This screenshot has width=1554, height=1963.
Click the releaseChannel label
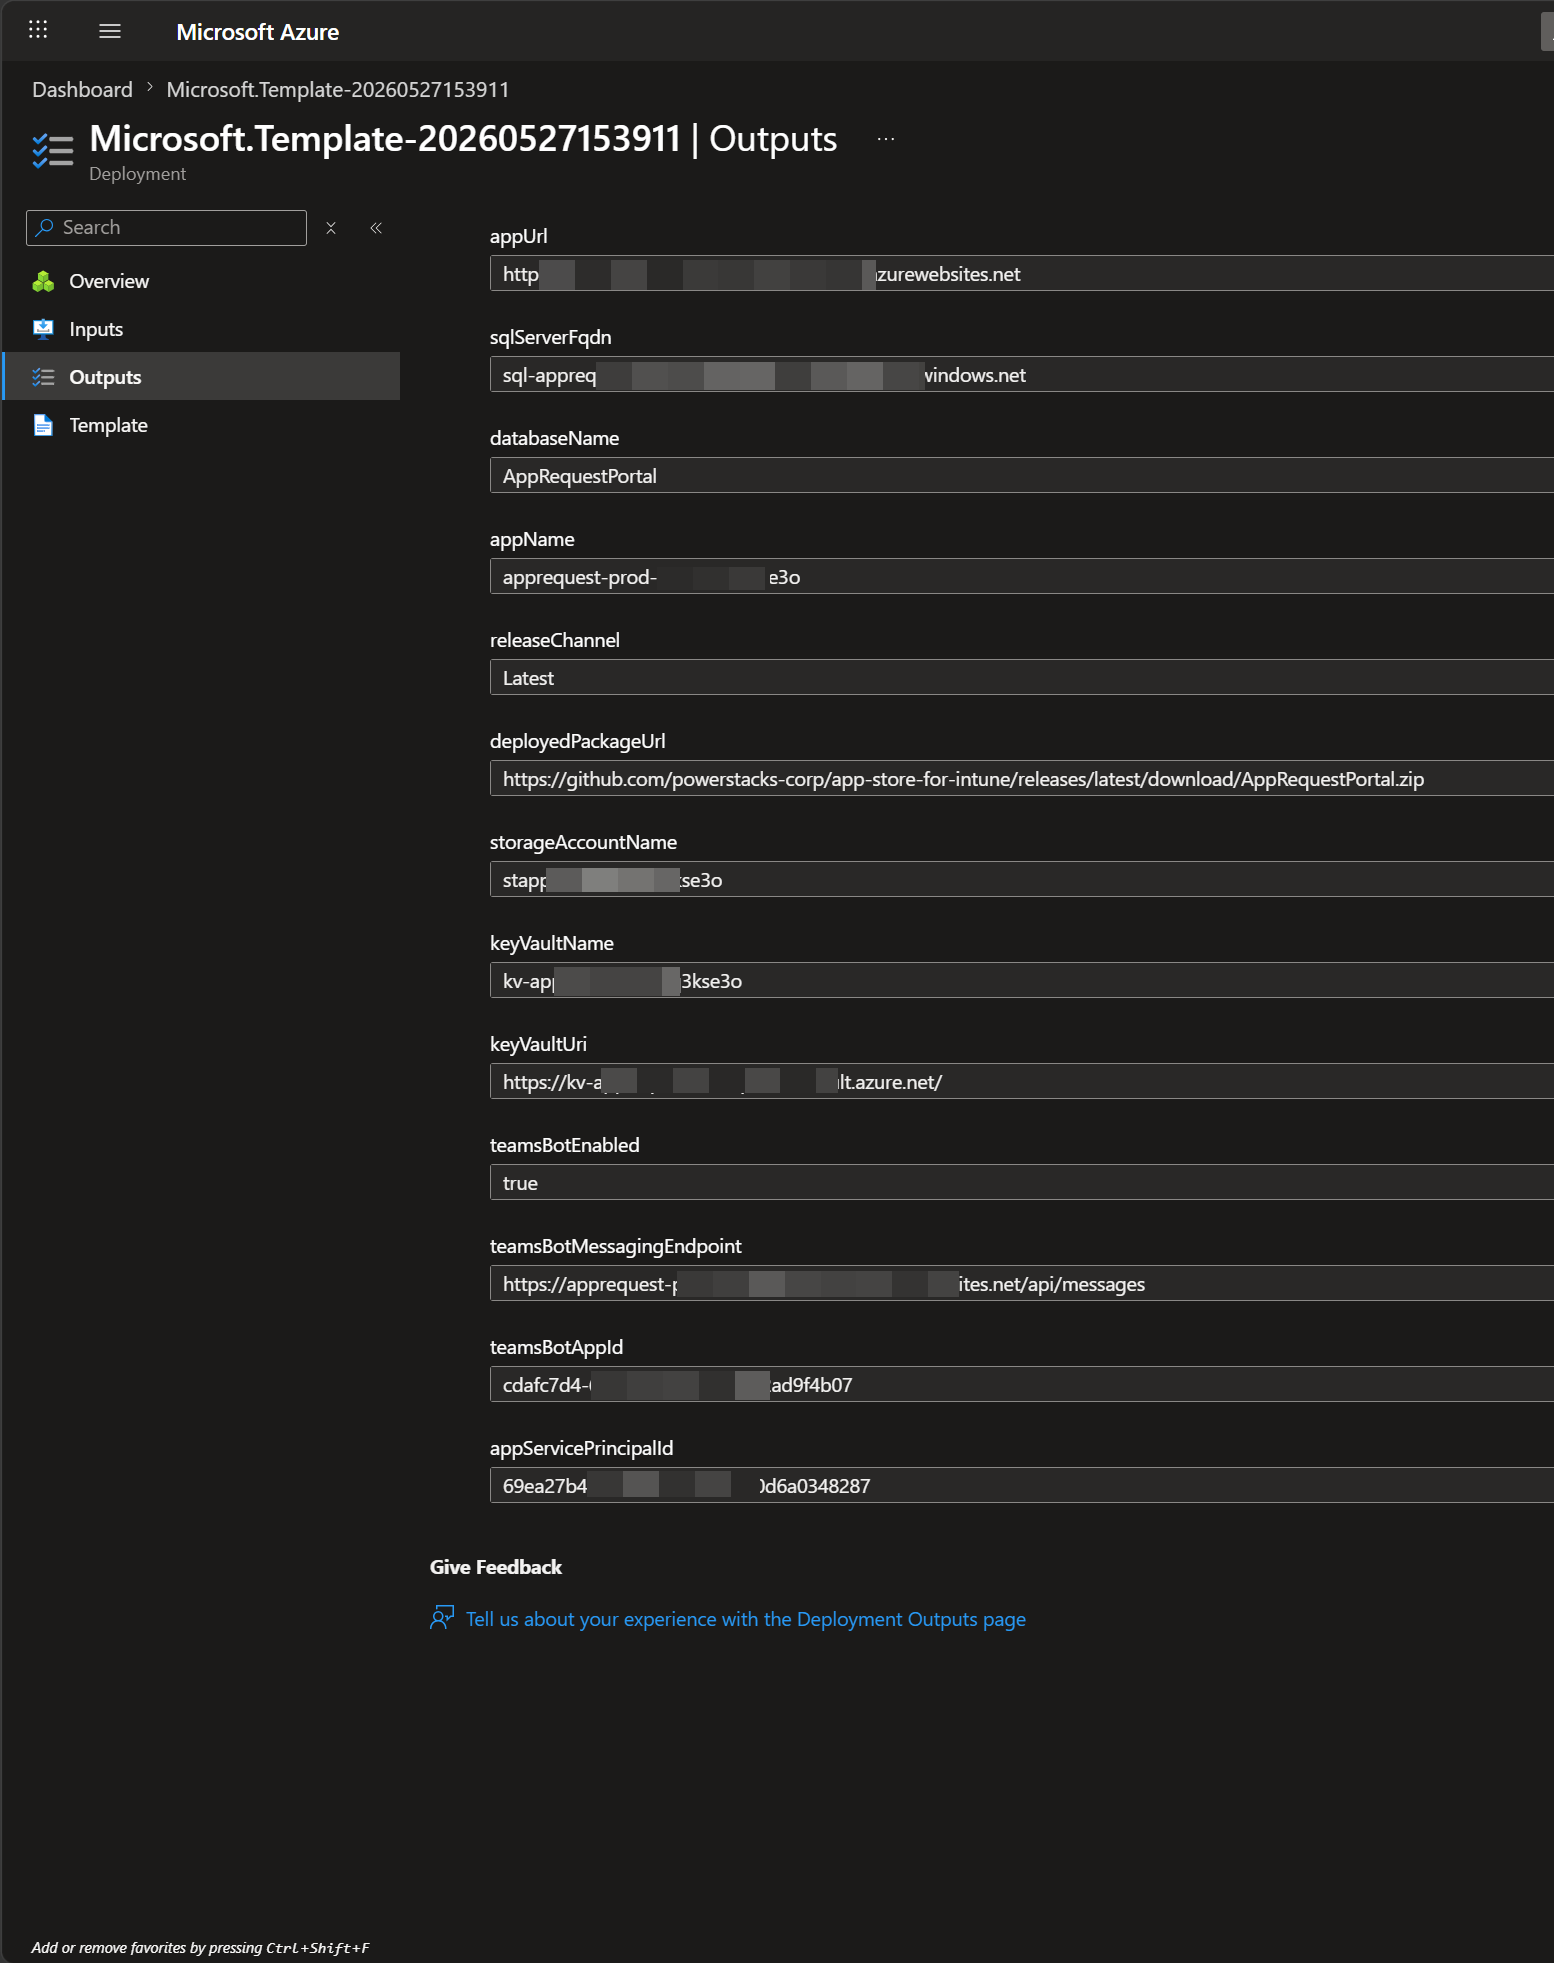pos(555,640)
